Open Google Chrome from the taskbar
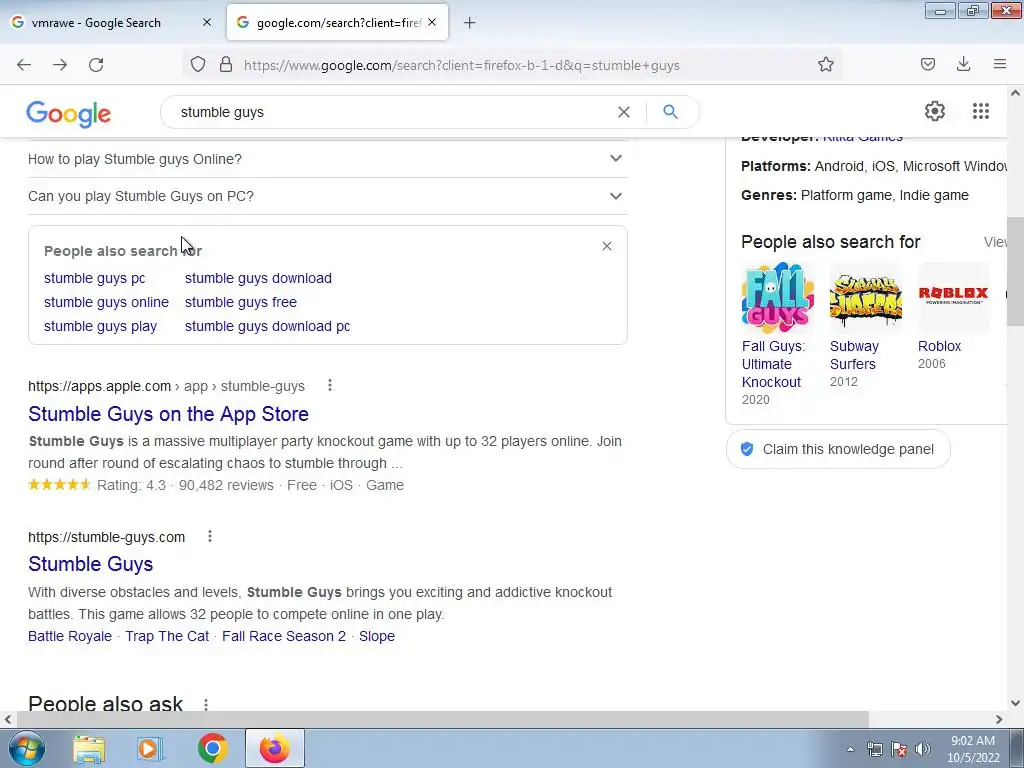The width and height of the screenshot is (1024, 768). tap(212, 748)
